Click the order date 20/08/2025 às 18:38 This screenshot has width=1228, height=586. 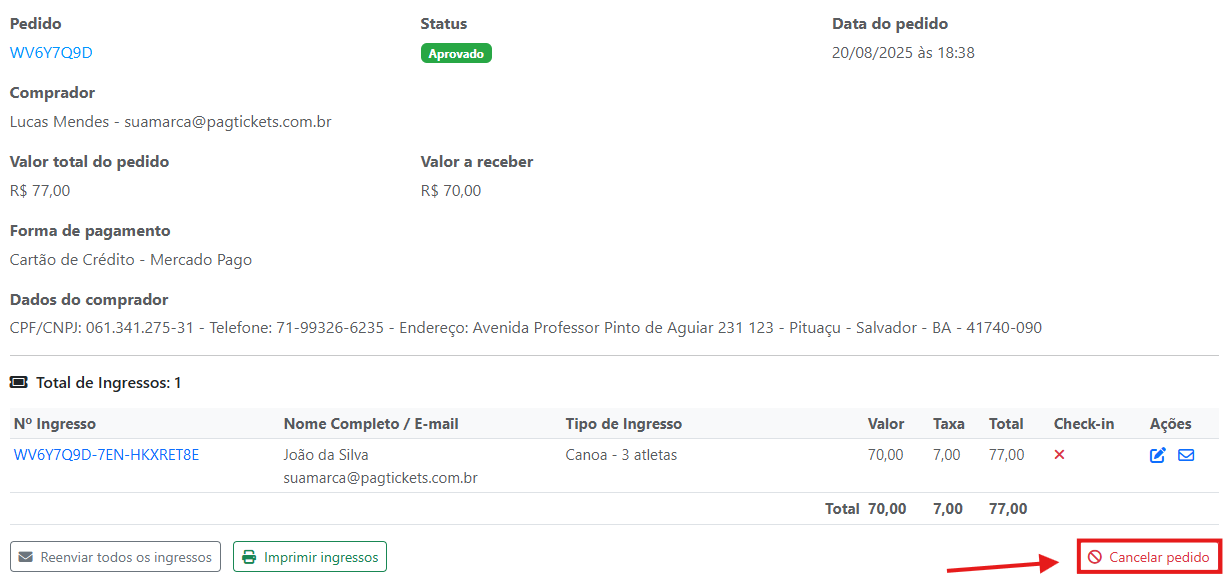coord(903,53)
